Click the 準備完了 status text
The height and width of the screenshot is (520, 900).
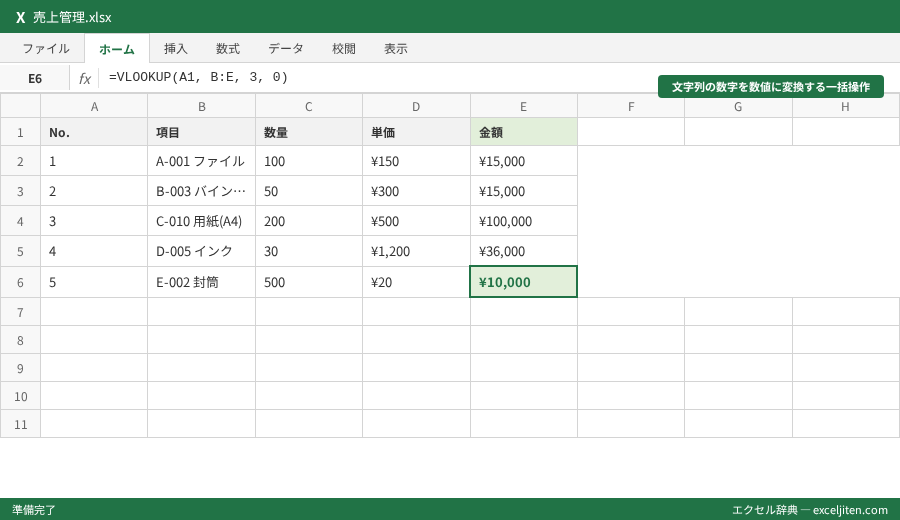point(34,510)
